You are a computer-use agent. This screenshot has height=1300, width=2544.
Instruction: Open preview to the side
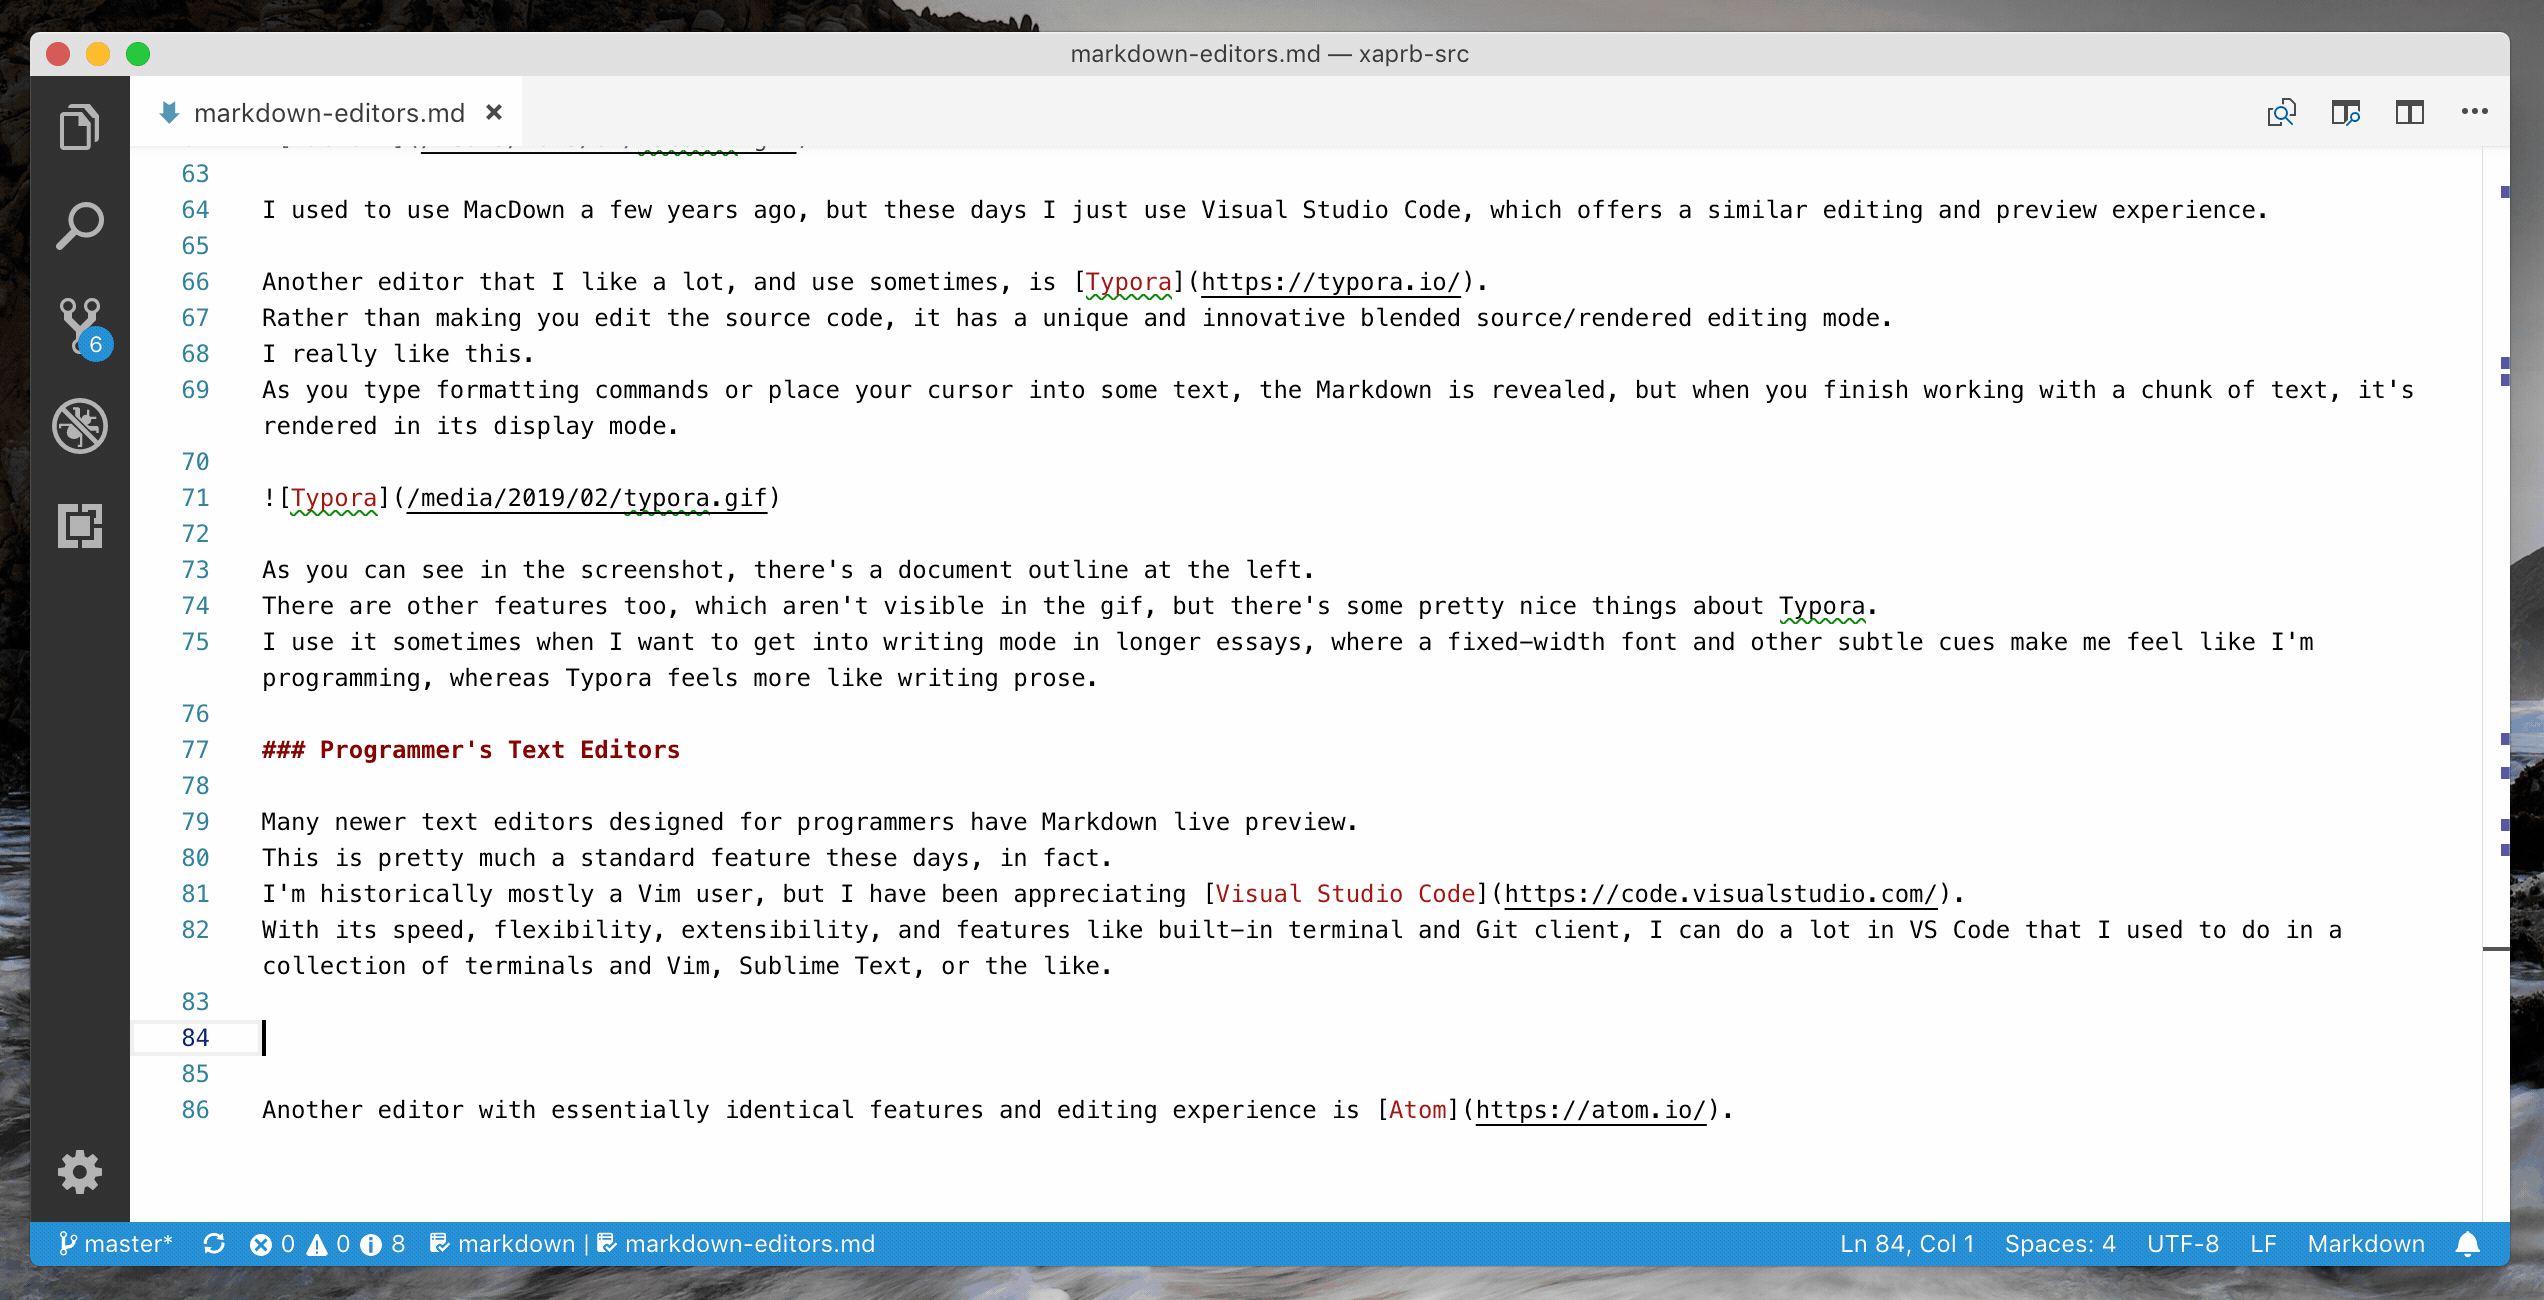2345,112
